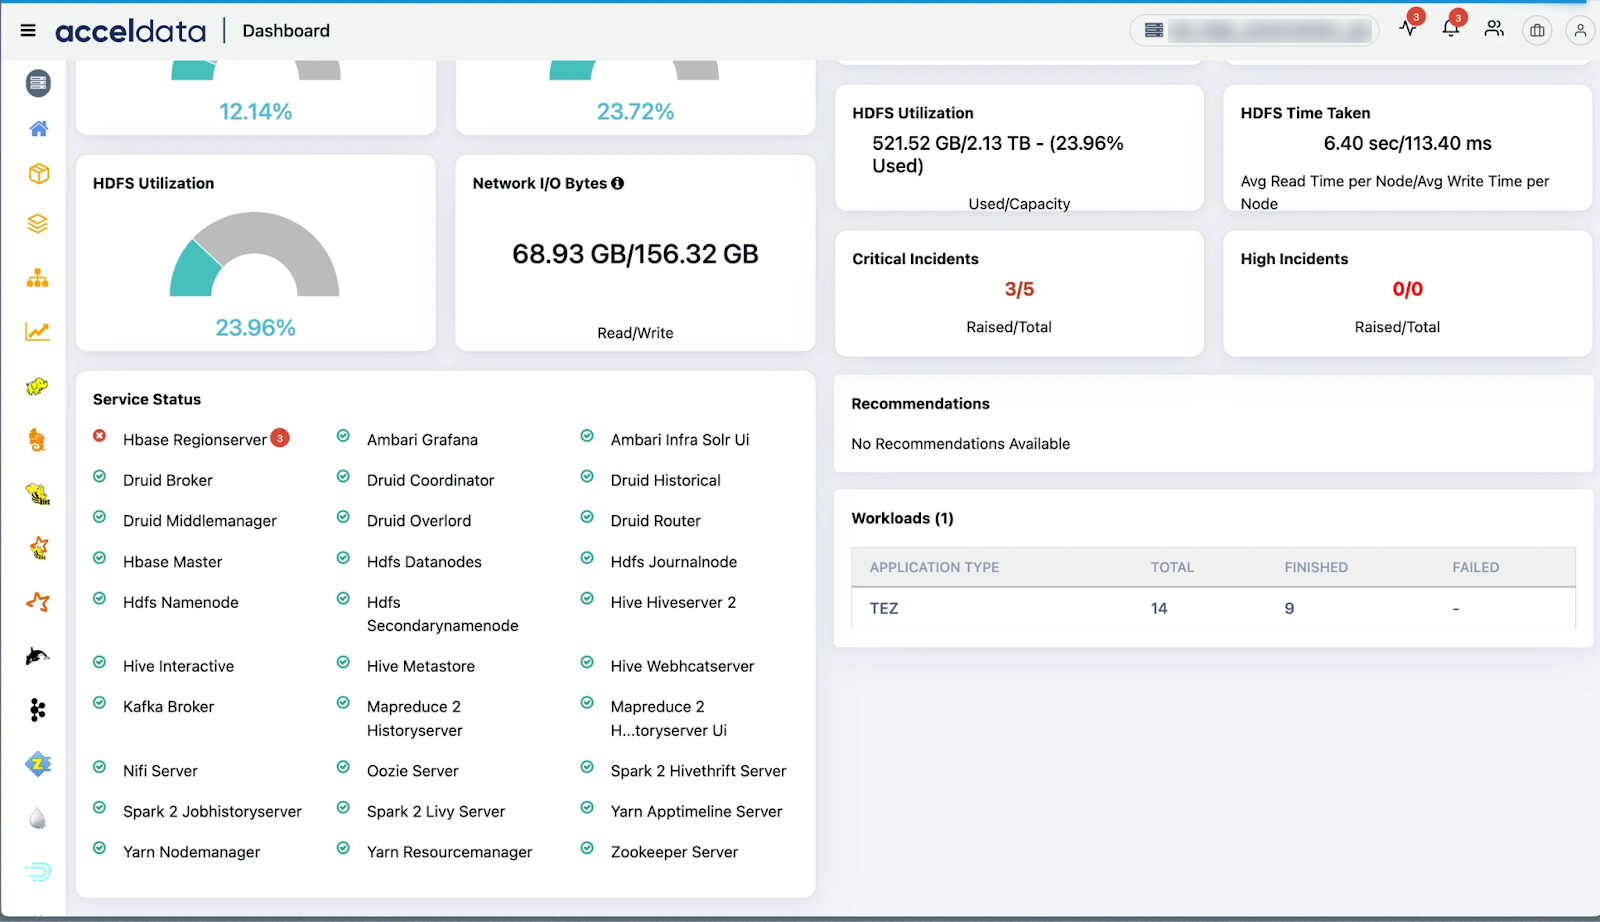Image resolution: width=1600 pixels, height=922 pixels.
Task: Open the plain orange Spark star icon
Action: (x=38, y=602)
